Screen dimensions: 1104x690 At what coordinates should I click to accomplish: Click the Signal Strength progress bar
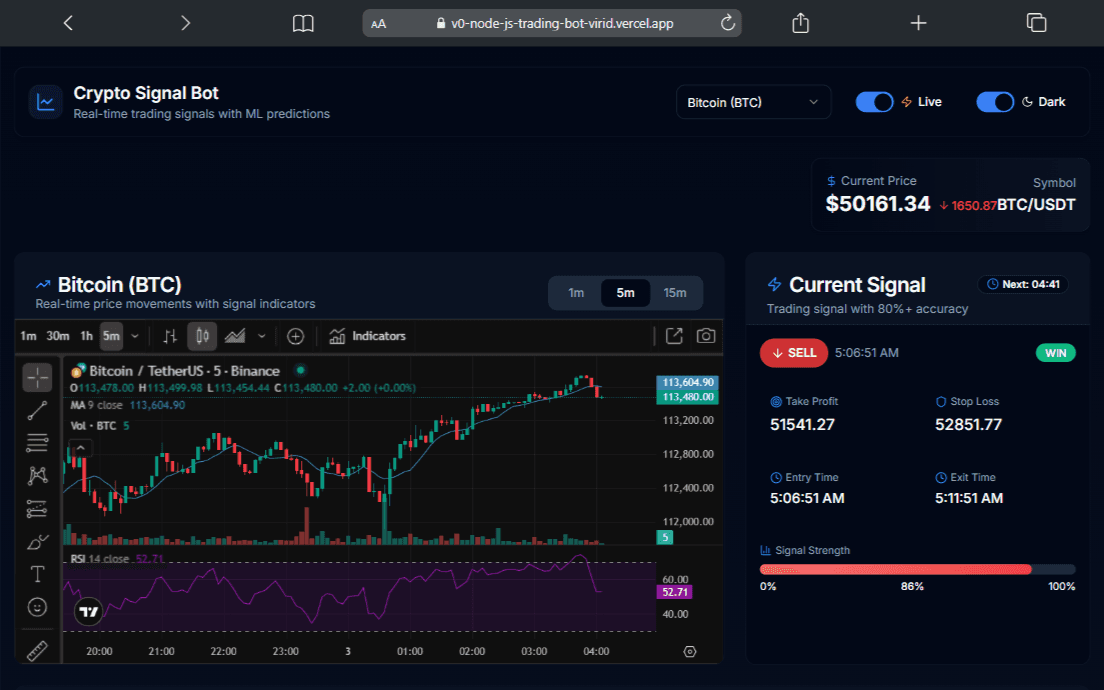tap(917, 569)
